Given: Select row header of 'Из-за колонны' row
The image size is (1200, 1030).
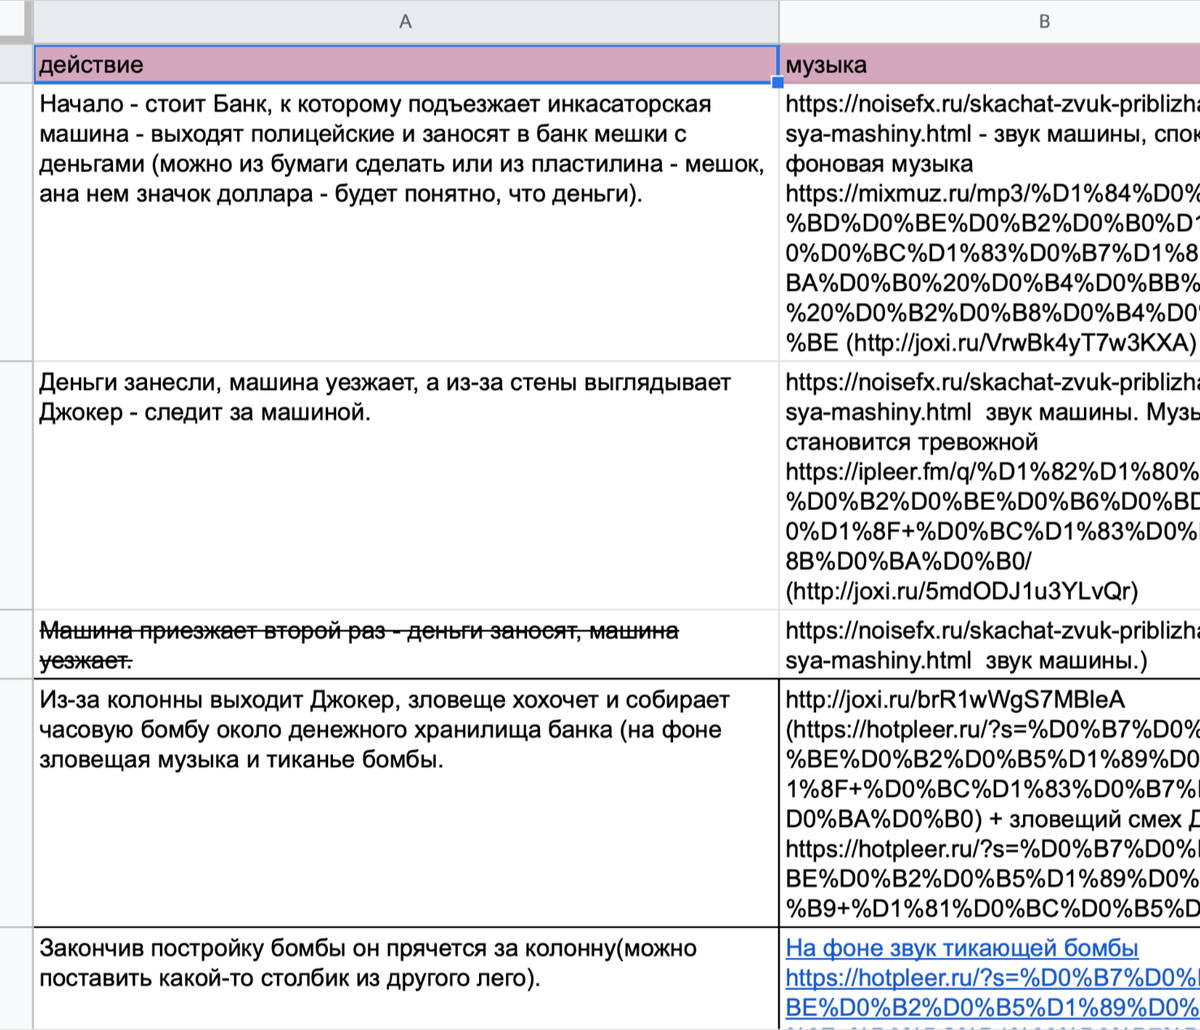Looking at the screenshot, I should pos(16,802).
